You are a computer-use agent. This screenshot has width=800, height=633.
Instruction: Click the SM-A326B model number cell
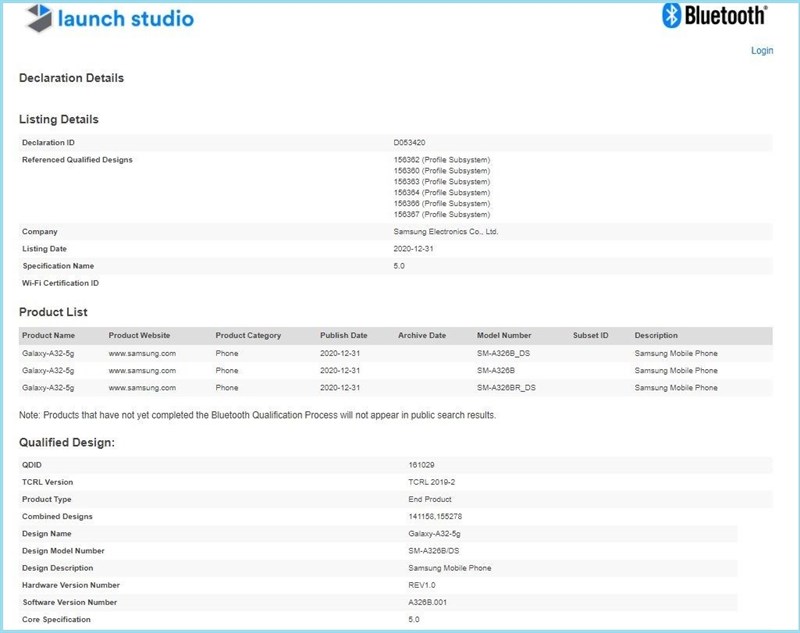click(x=497, y=370)
